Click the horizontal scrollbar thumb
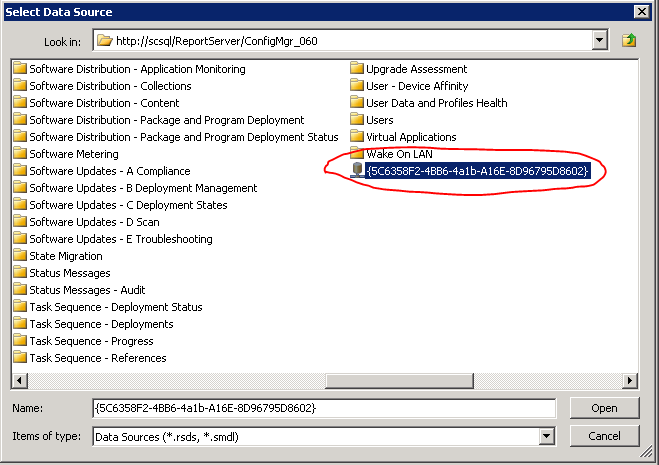The image size is (659, 465). [x=399, y=381]
